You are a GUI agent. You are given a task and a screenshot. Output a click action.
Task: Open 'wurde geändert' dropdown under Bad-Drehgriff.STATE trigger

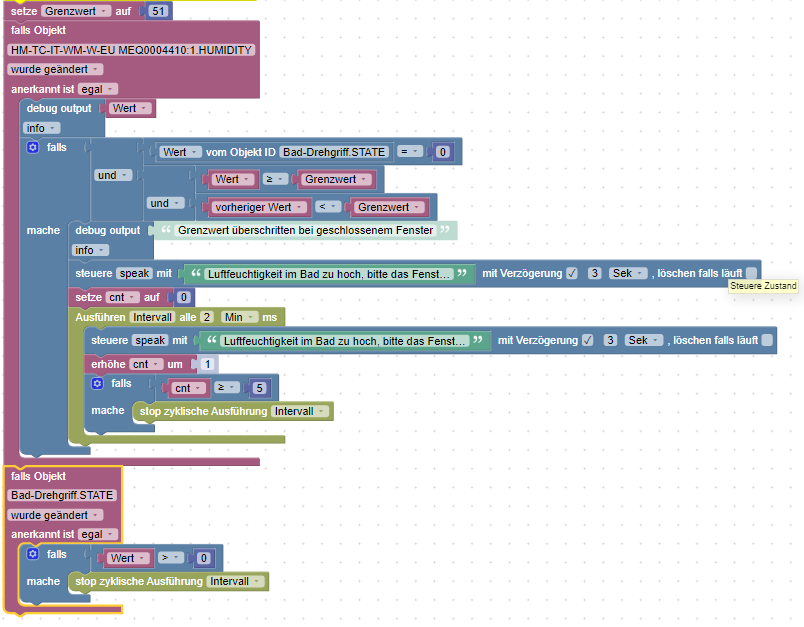[x=55, y=515]
